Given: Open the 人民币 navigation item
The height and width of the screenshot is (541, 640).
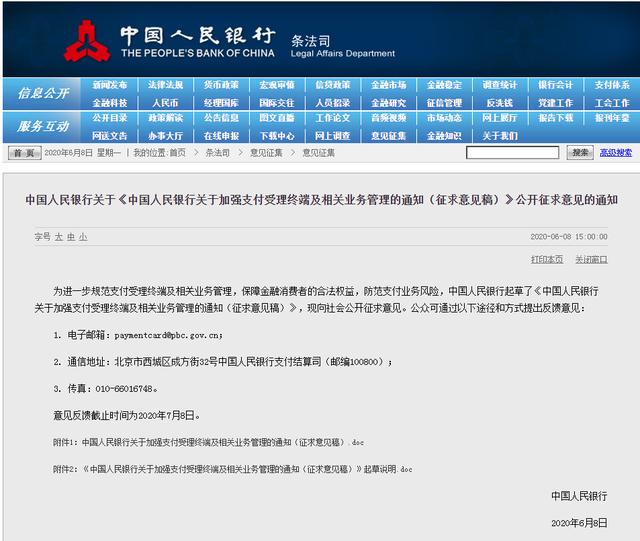Looking at the screenshot, I should (165, 102).
